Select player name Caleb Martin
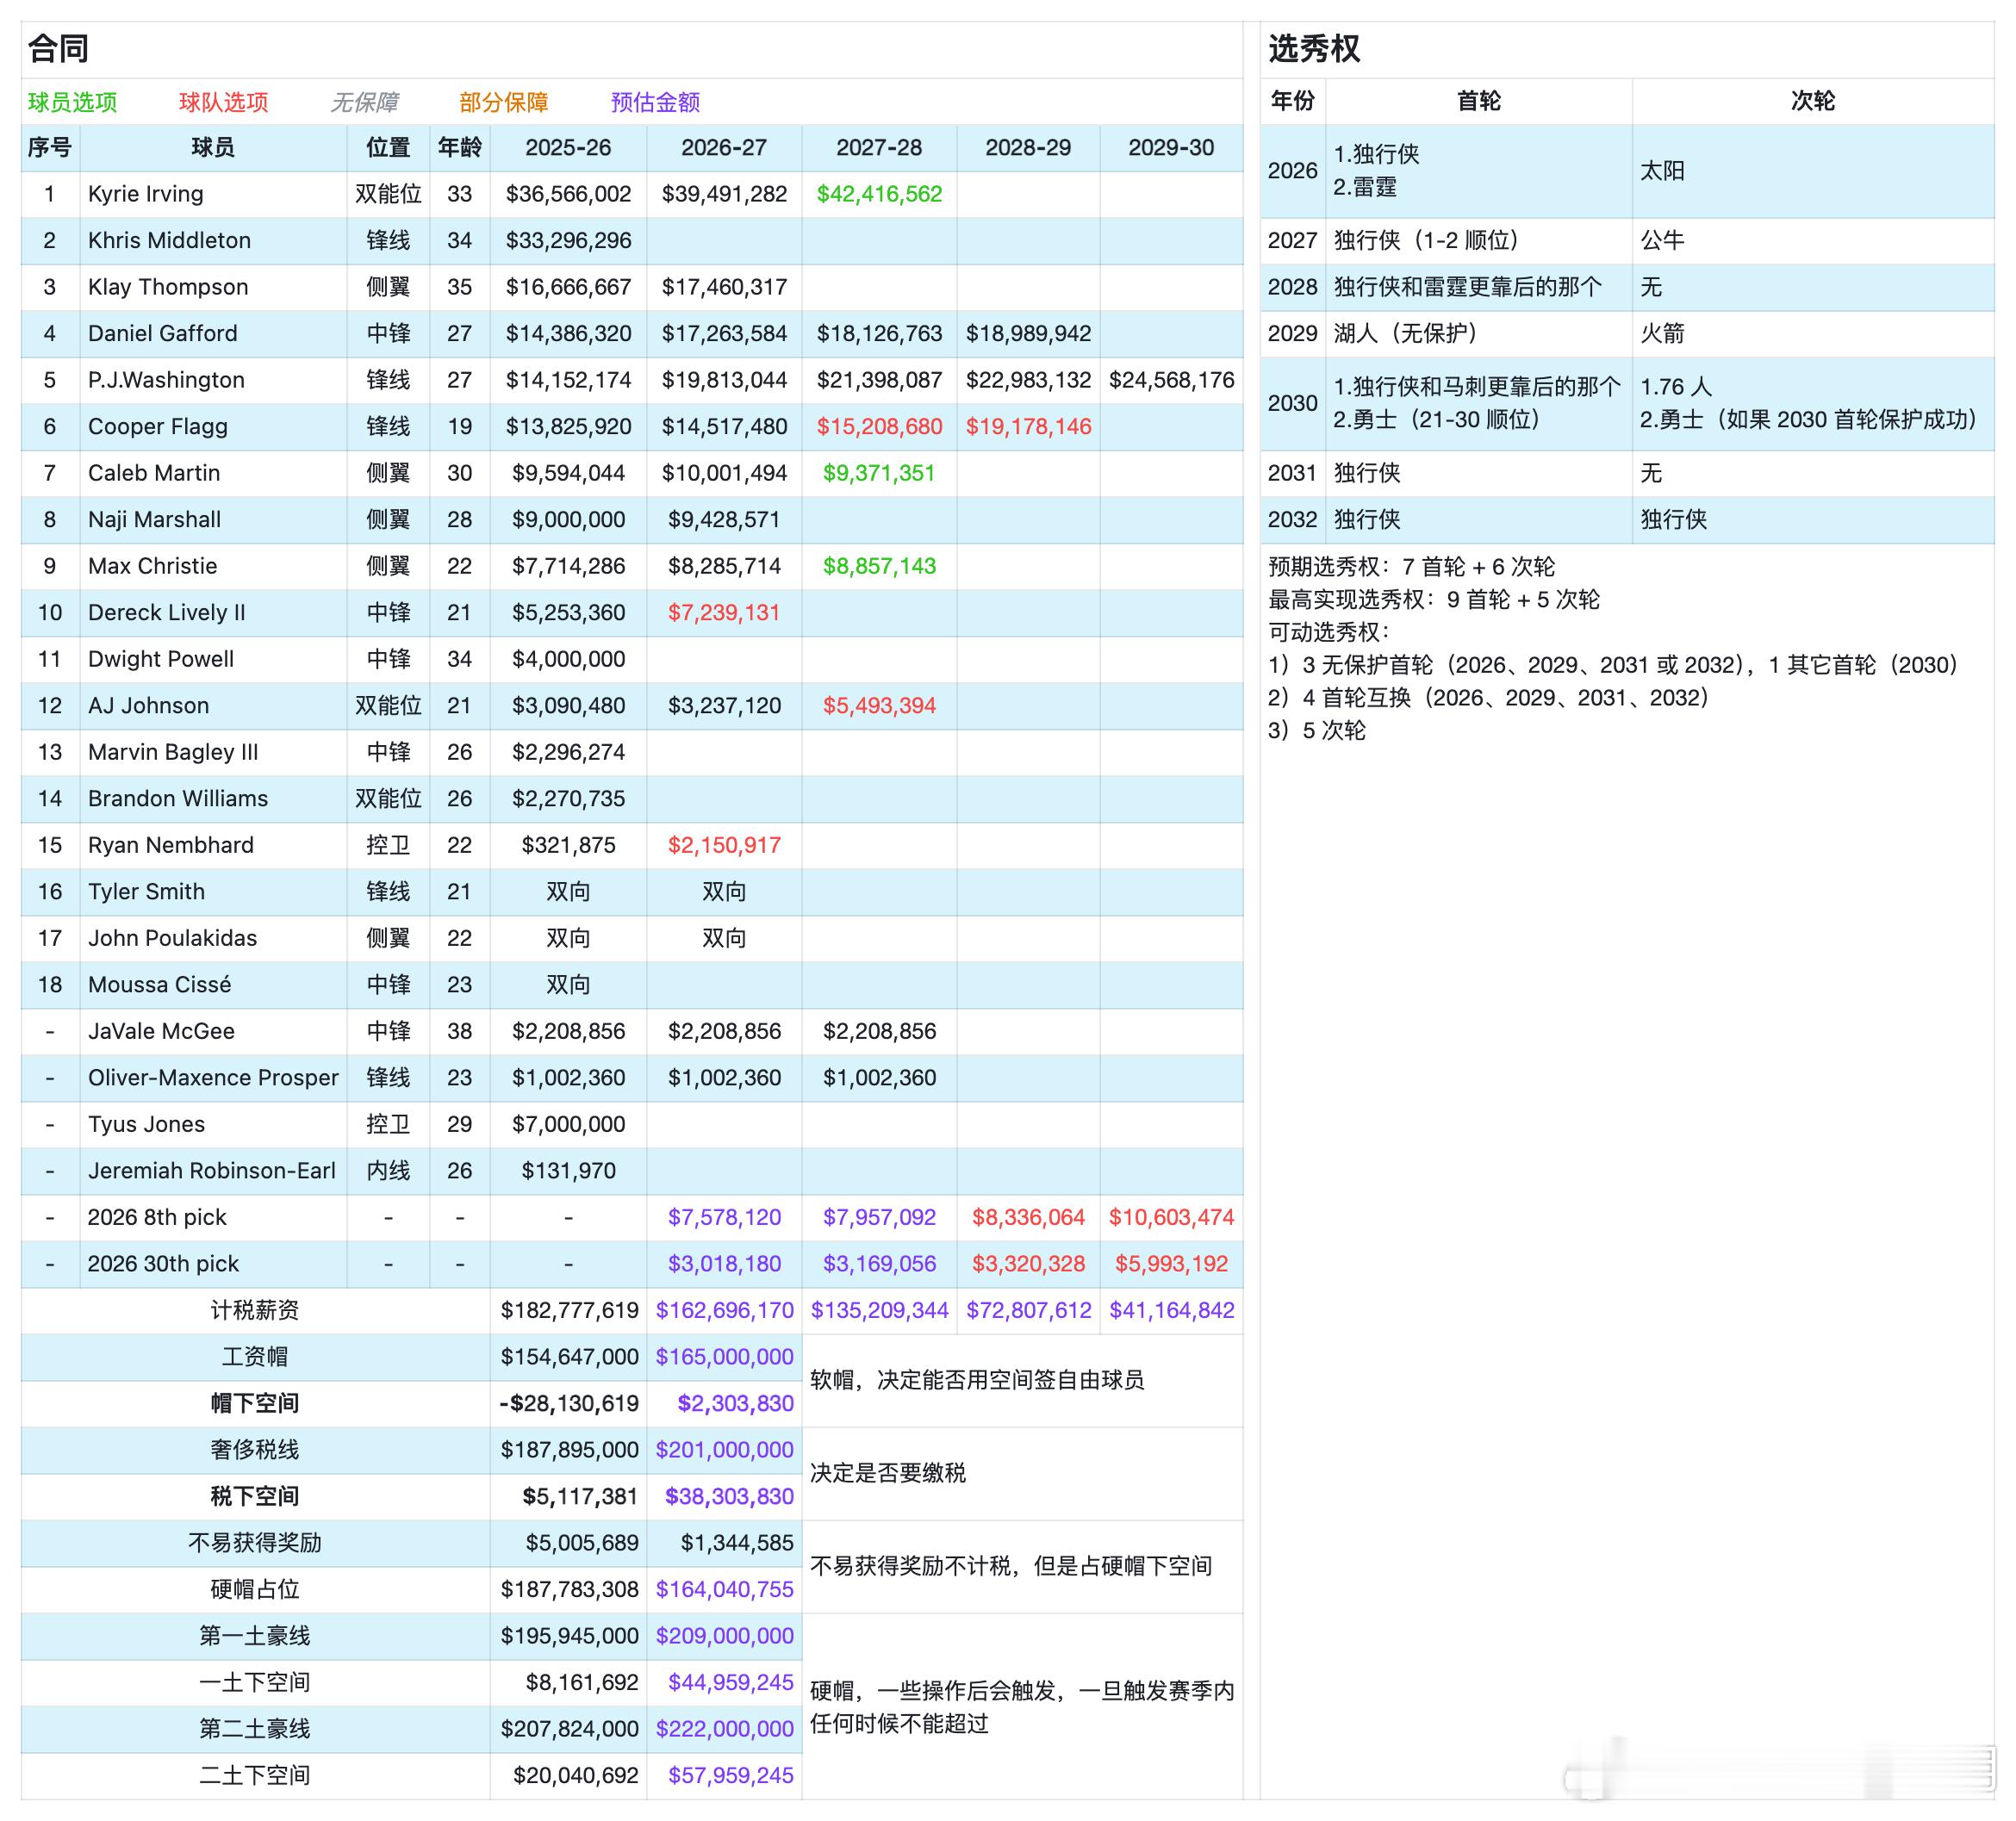Viewport: 2016px width, 1821px height. [154, 473]
